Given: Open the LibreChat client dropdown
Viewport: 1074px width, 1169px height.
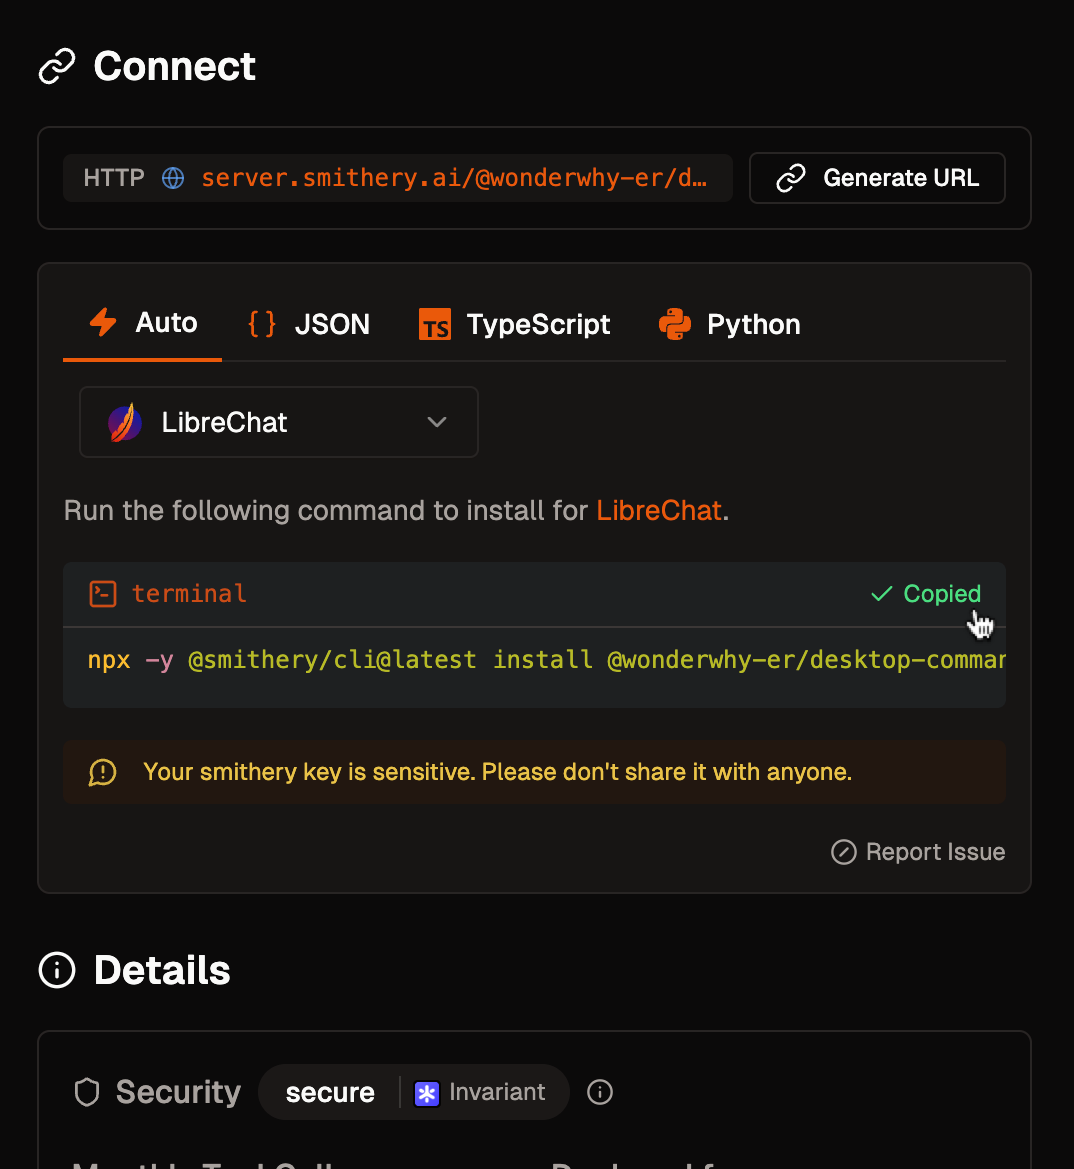Looking at the screenshot, I should click(x=278, y=423).
